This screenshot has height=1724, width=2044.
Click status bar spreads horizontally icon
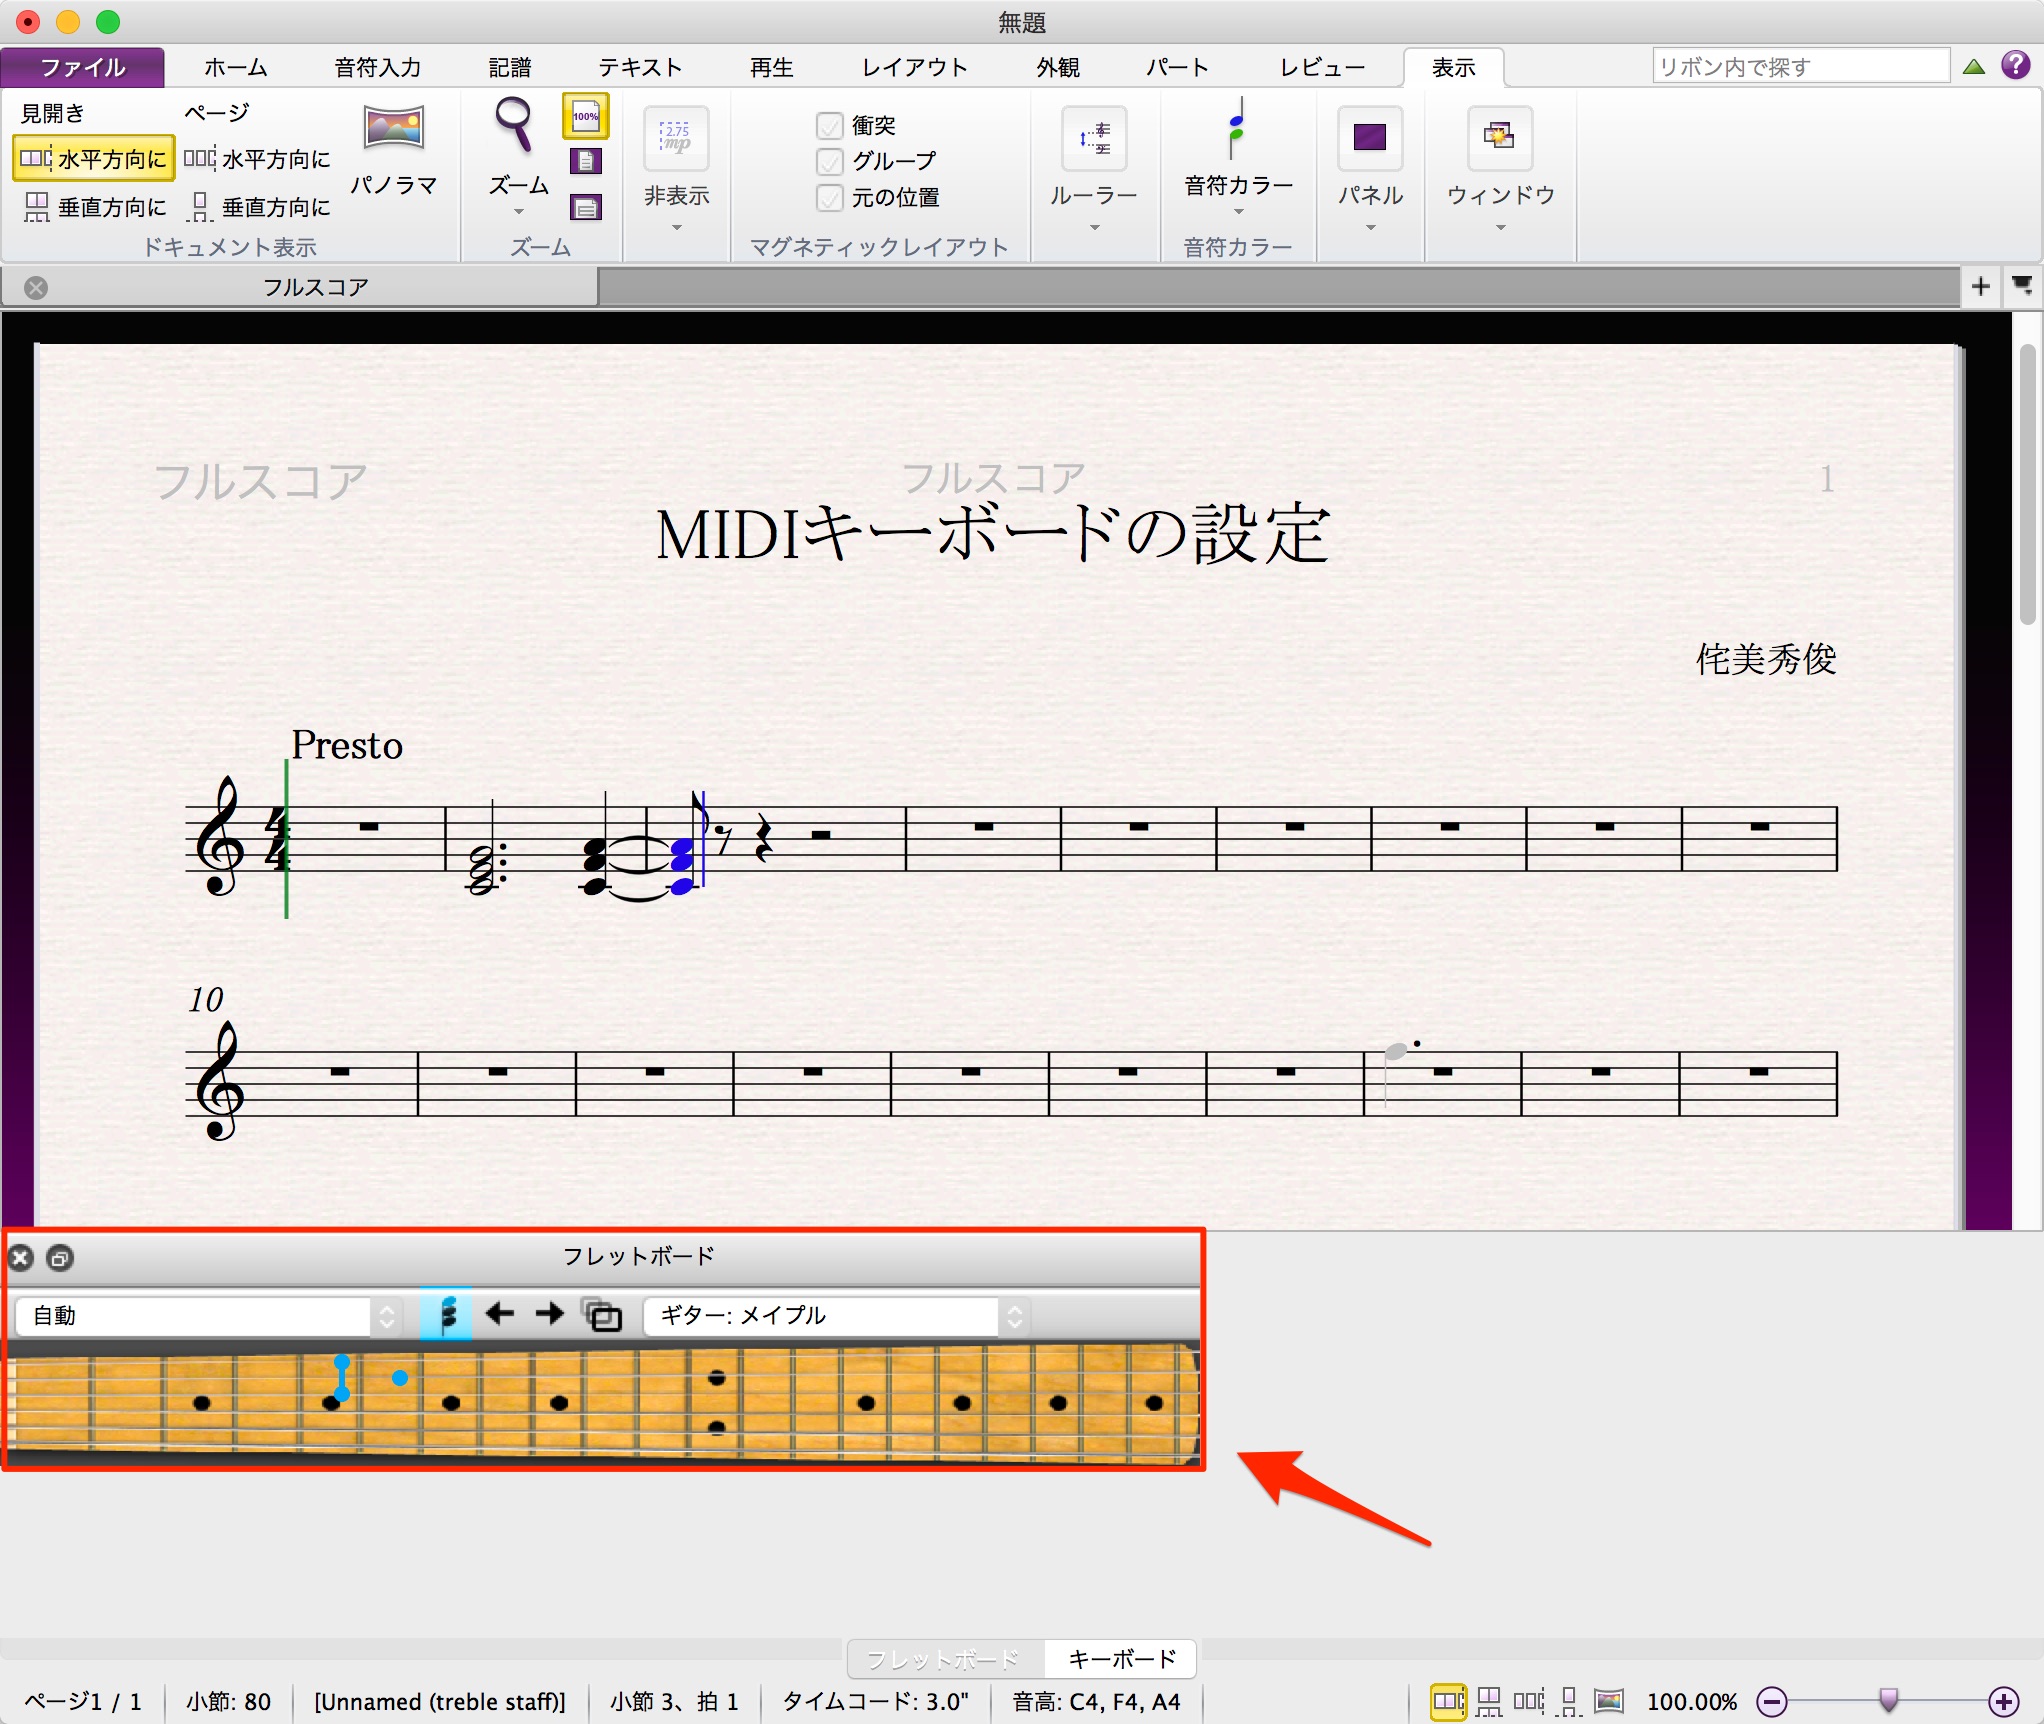coord(1448,1701)
